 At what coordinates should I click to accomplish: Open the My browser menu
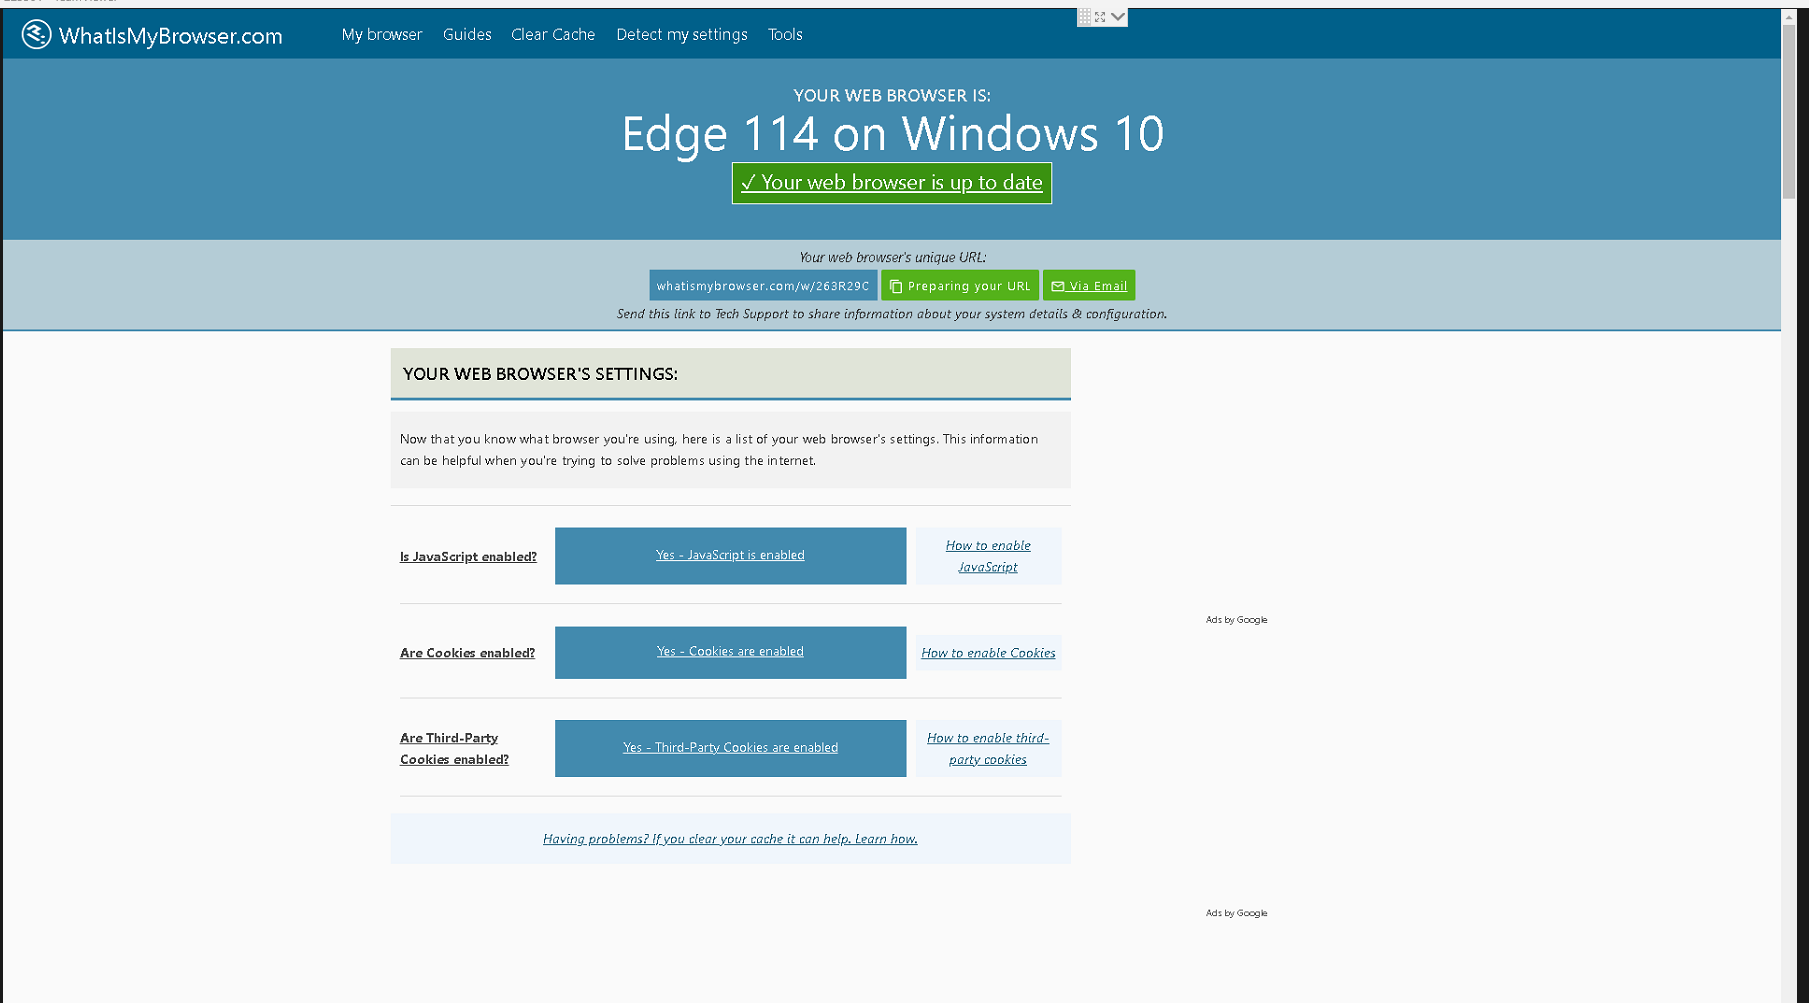pyautogui.click(x=382, y=34)
